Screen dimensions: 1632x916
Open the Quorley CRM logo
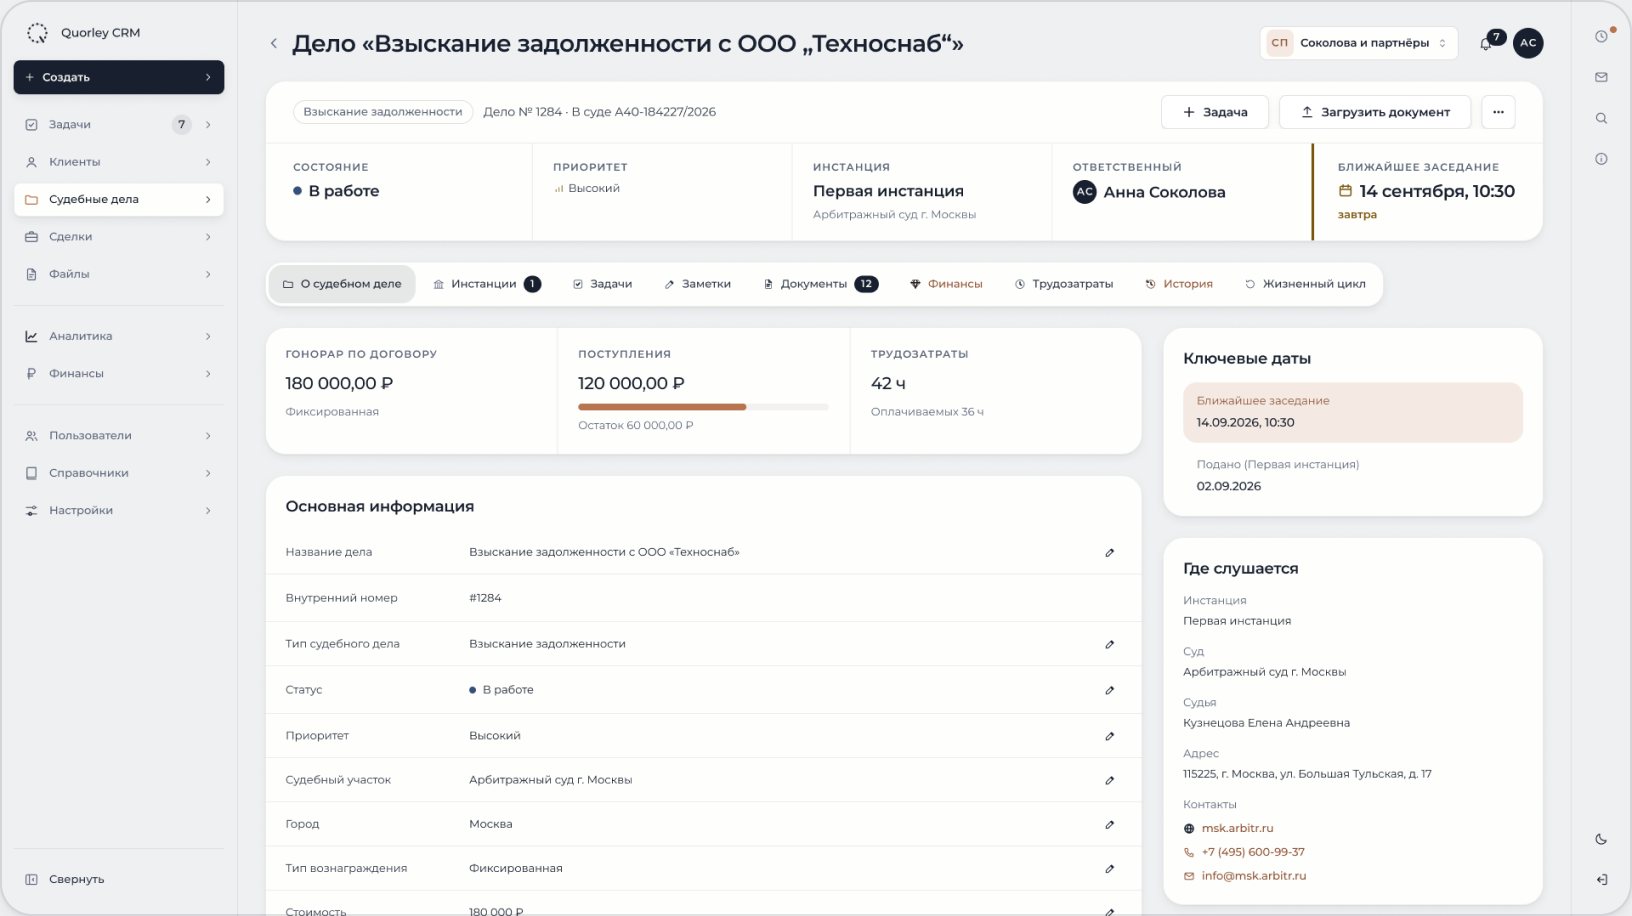[37, 33]
